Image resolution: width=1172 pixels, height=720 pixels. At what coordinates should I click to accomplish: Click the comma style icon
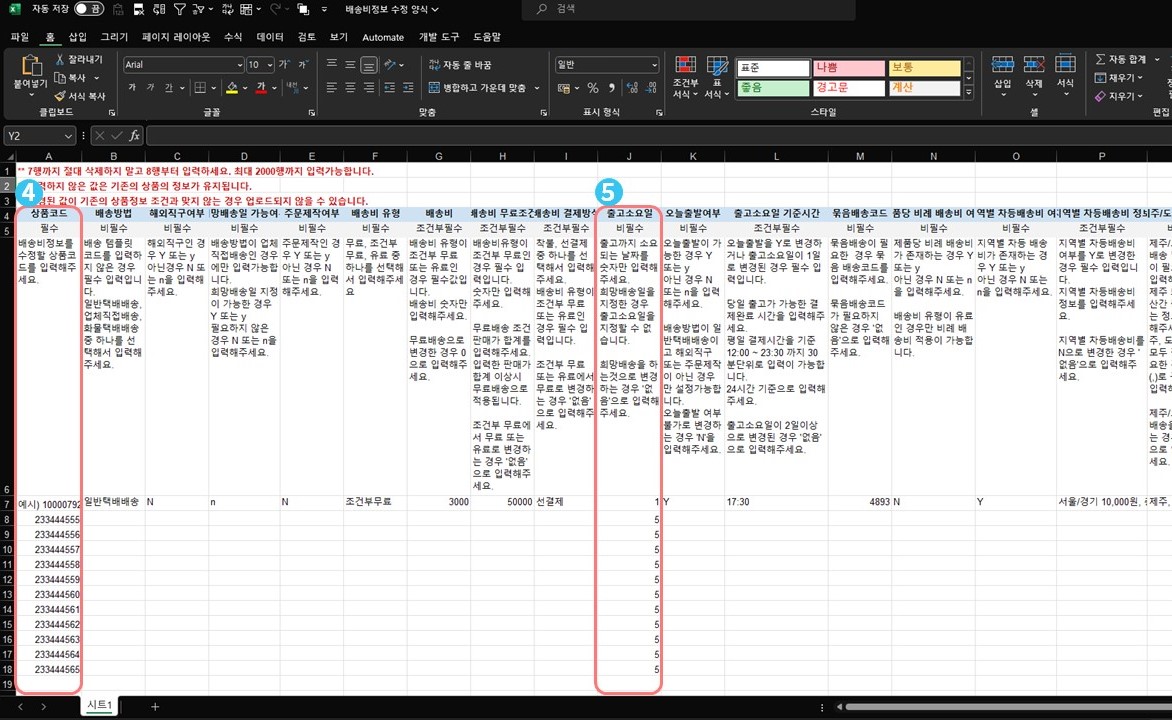coord(611,88)
